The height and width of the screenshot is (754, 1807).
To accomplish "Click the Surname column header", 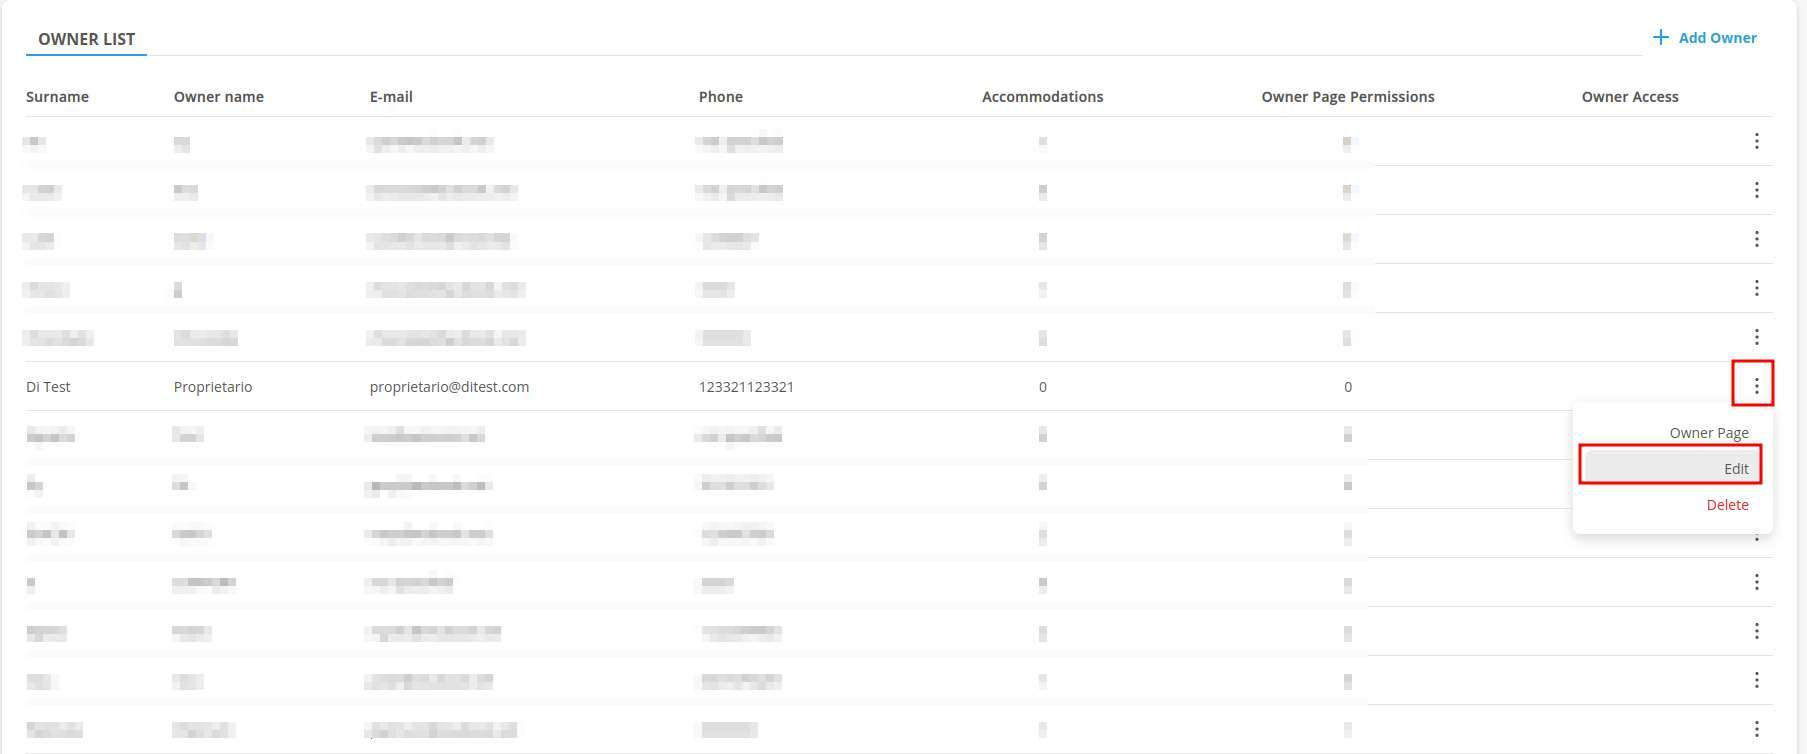I will pos(57,97).
